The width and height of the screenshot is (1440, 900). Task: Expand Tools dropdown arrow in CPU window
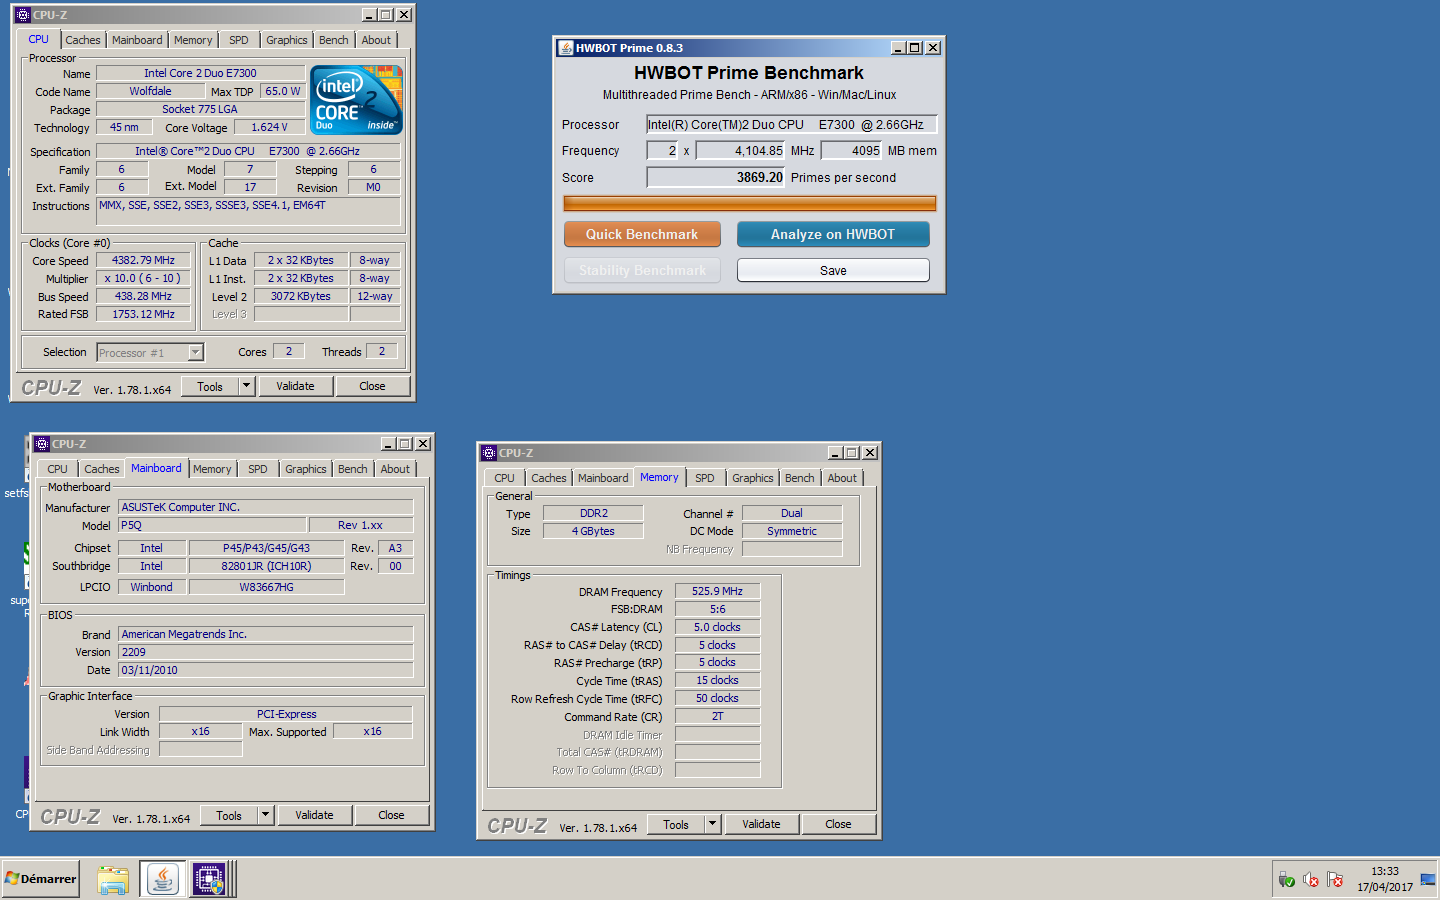pos(247,386)
